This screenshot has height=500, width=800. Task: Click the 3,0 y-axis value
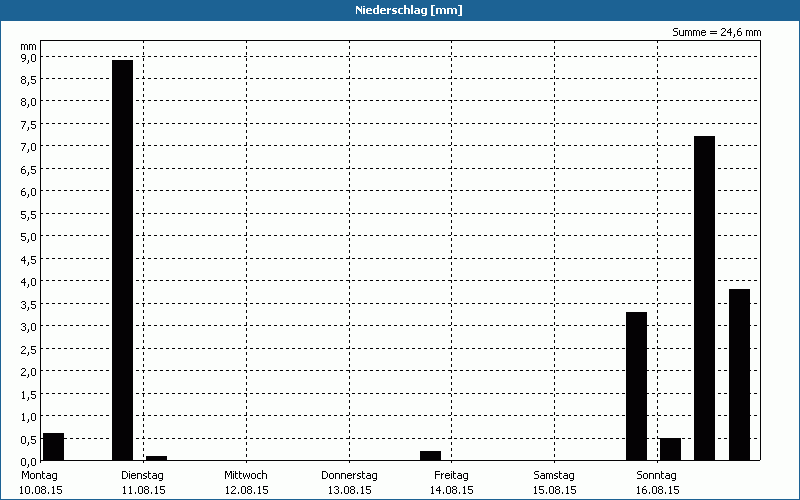[x=29, y=327]
